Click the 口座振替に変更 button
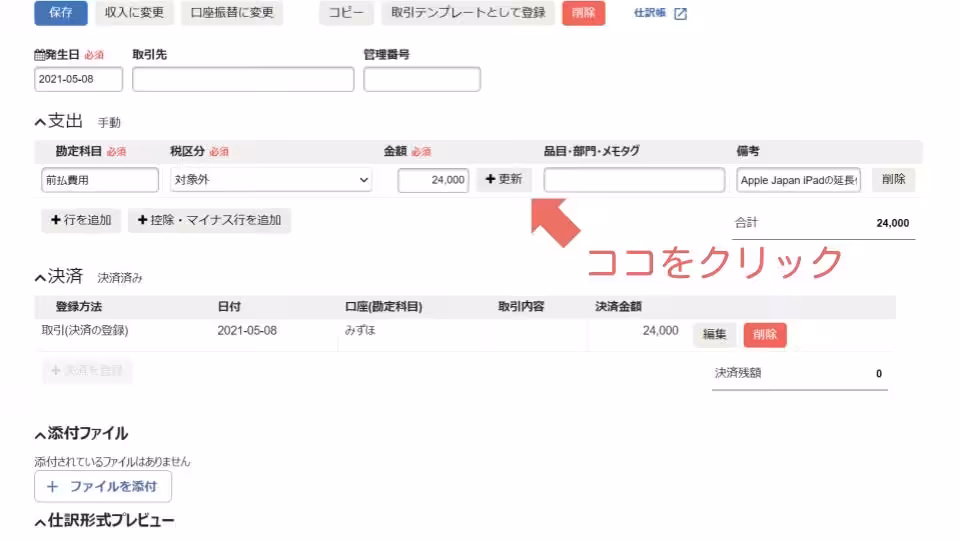Viewport: 960px width, 540px height. (x=232, y=13)
